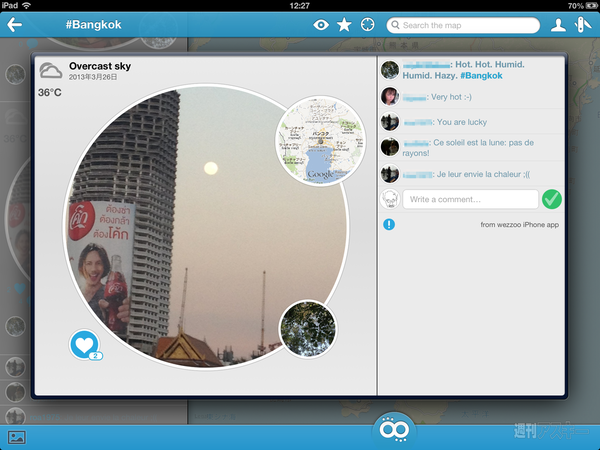Open the avatar beside the 'Very hot :-)' comment

(x=391, y=97)
